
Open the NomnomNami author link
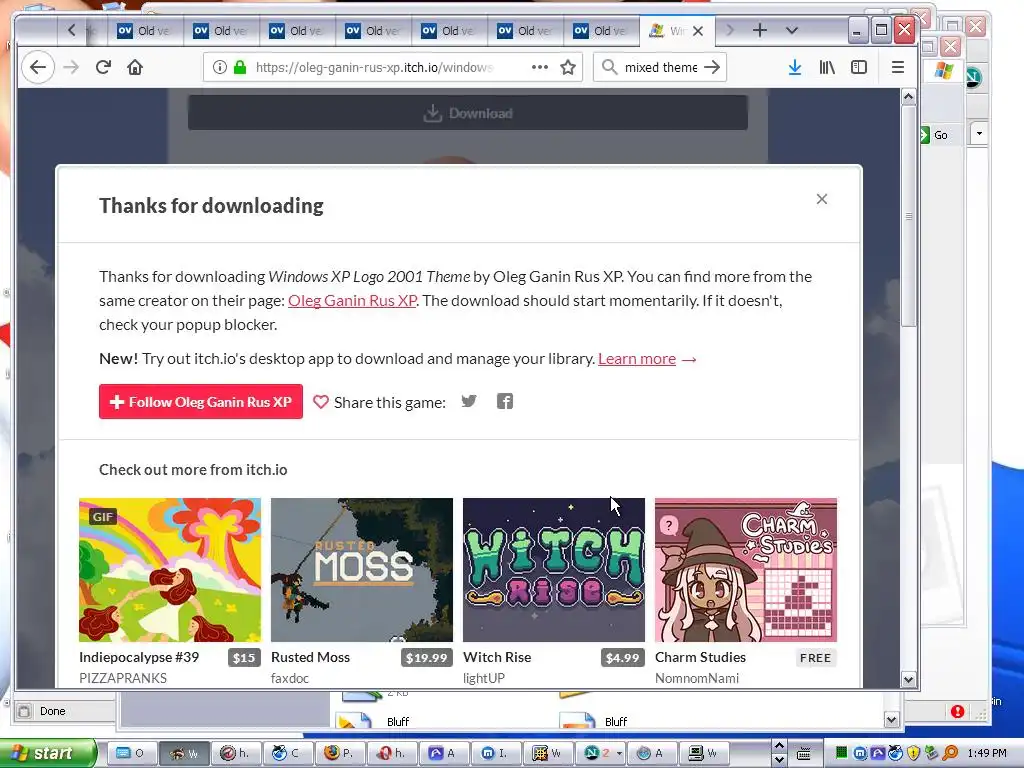tap(697, 678)
